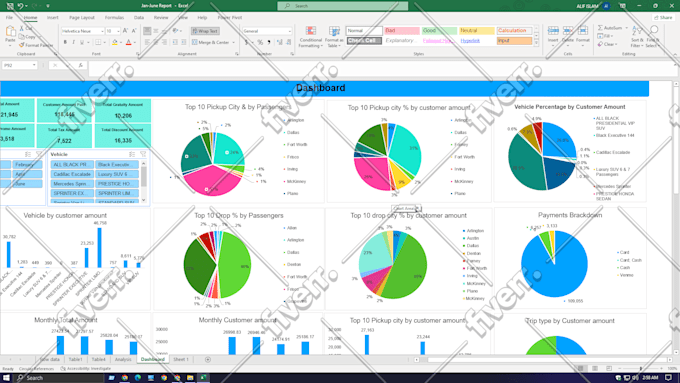Click the search box in title bar
Viewport: 680px width, 383px height.
coord(343,6)
